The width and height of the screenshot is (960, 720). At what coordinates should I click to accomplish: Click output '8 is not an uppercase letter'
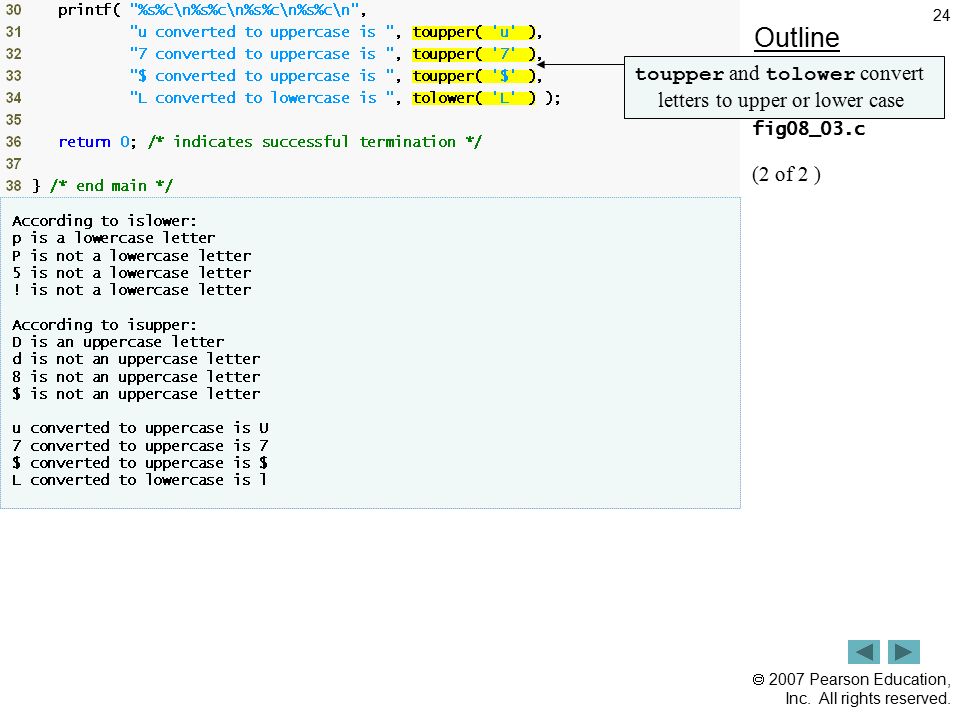click(136, 377)
